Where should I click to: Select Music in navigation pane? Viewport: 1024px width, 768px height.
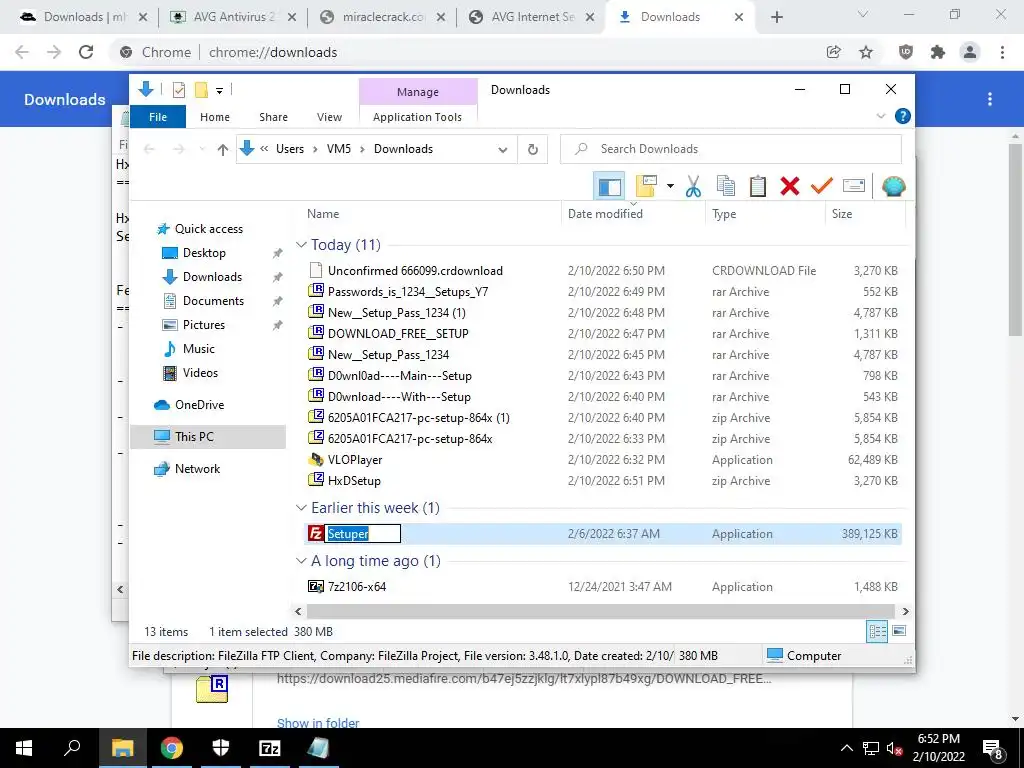199,349
